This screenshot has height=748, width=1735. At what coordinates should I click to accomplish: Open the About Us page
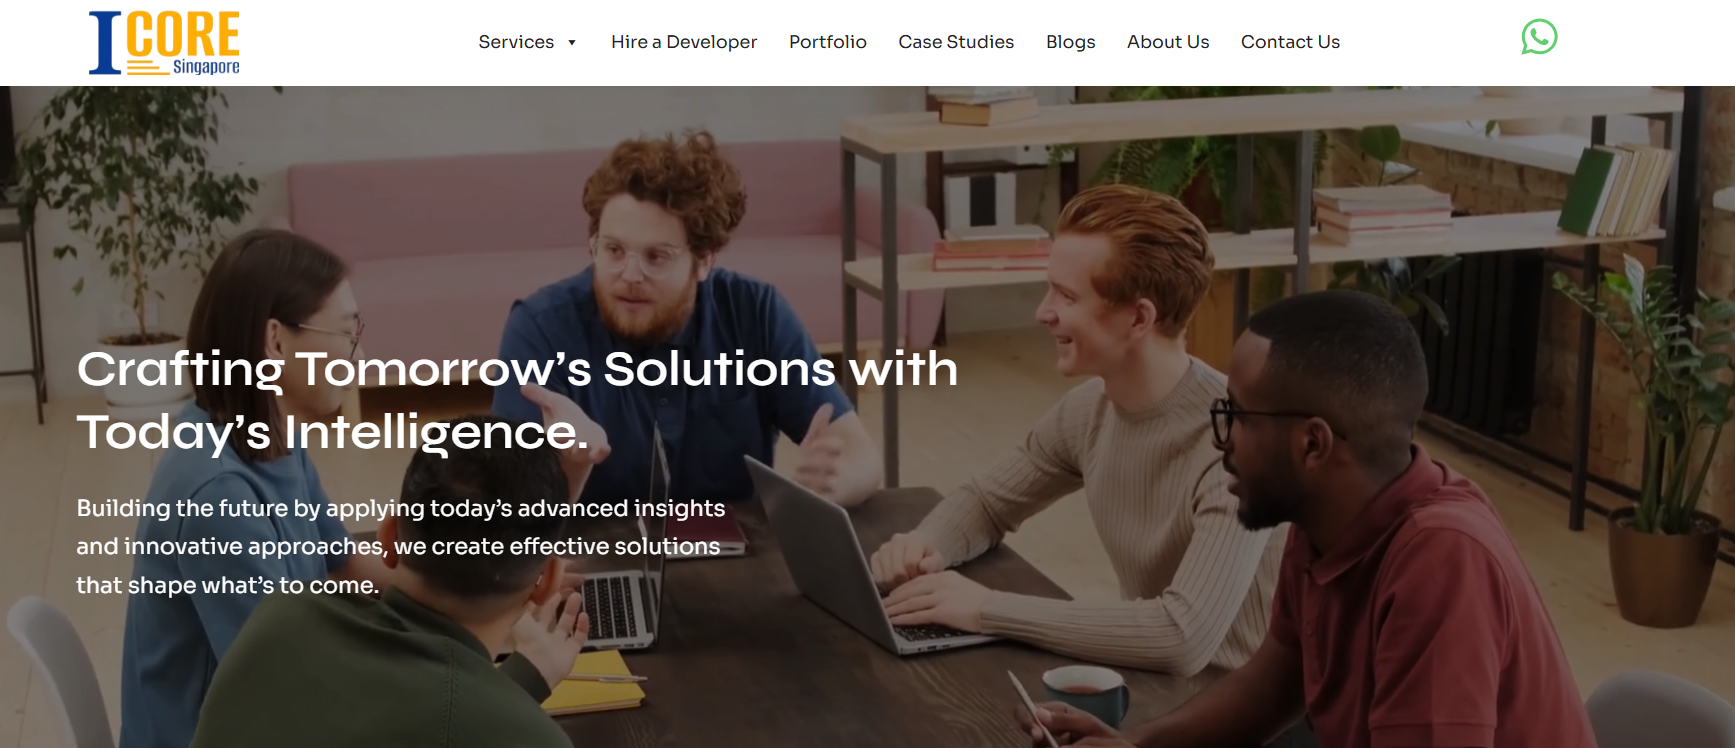pyautogui.click(x=1168, y=42)
